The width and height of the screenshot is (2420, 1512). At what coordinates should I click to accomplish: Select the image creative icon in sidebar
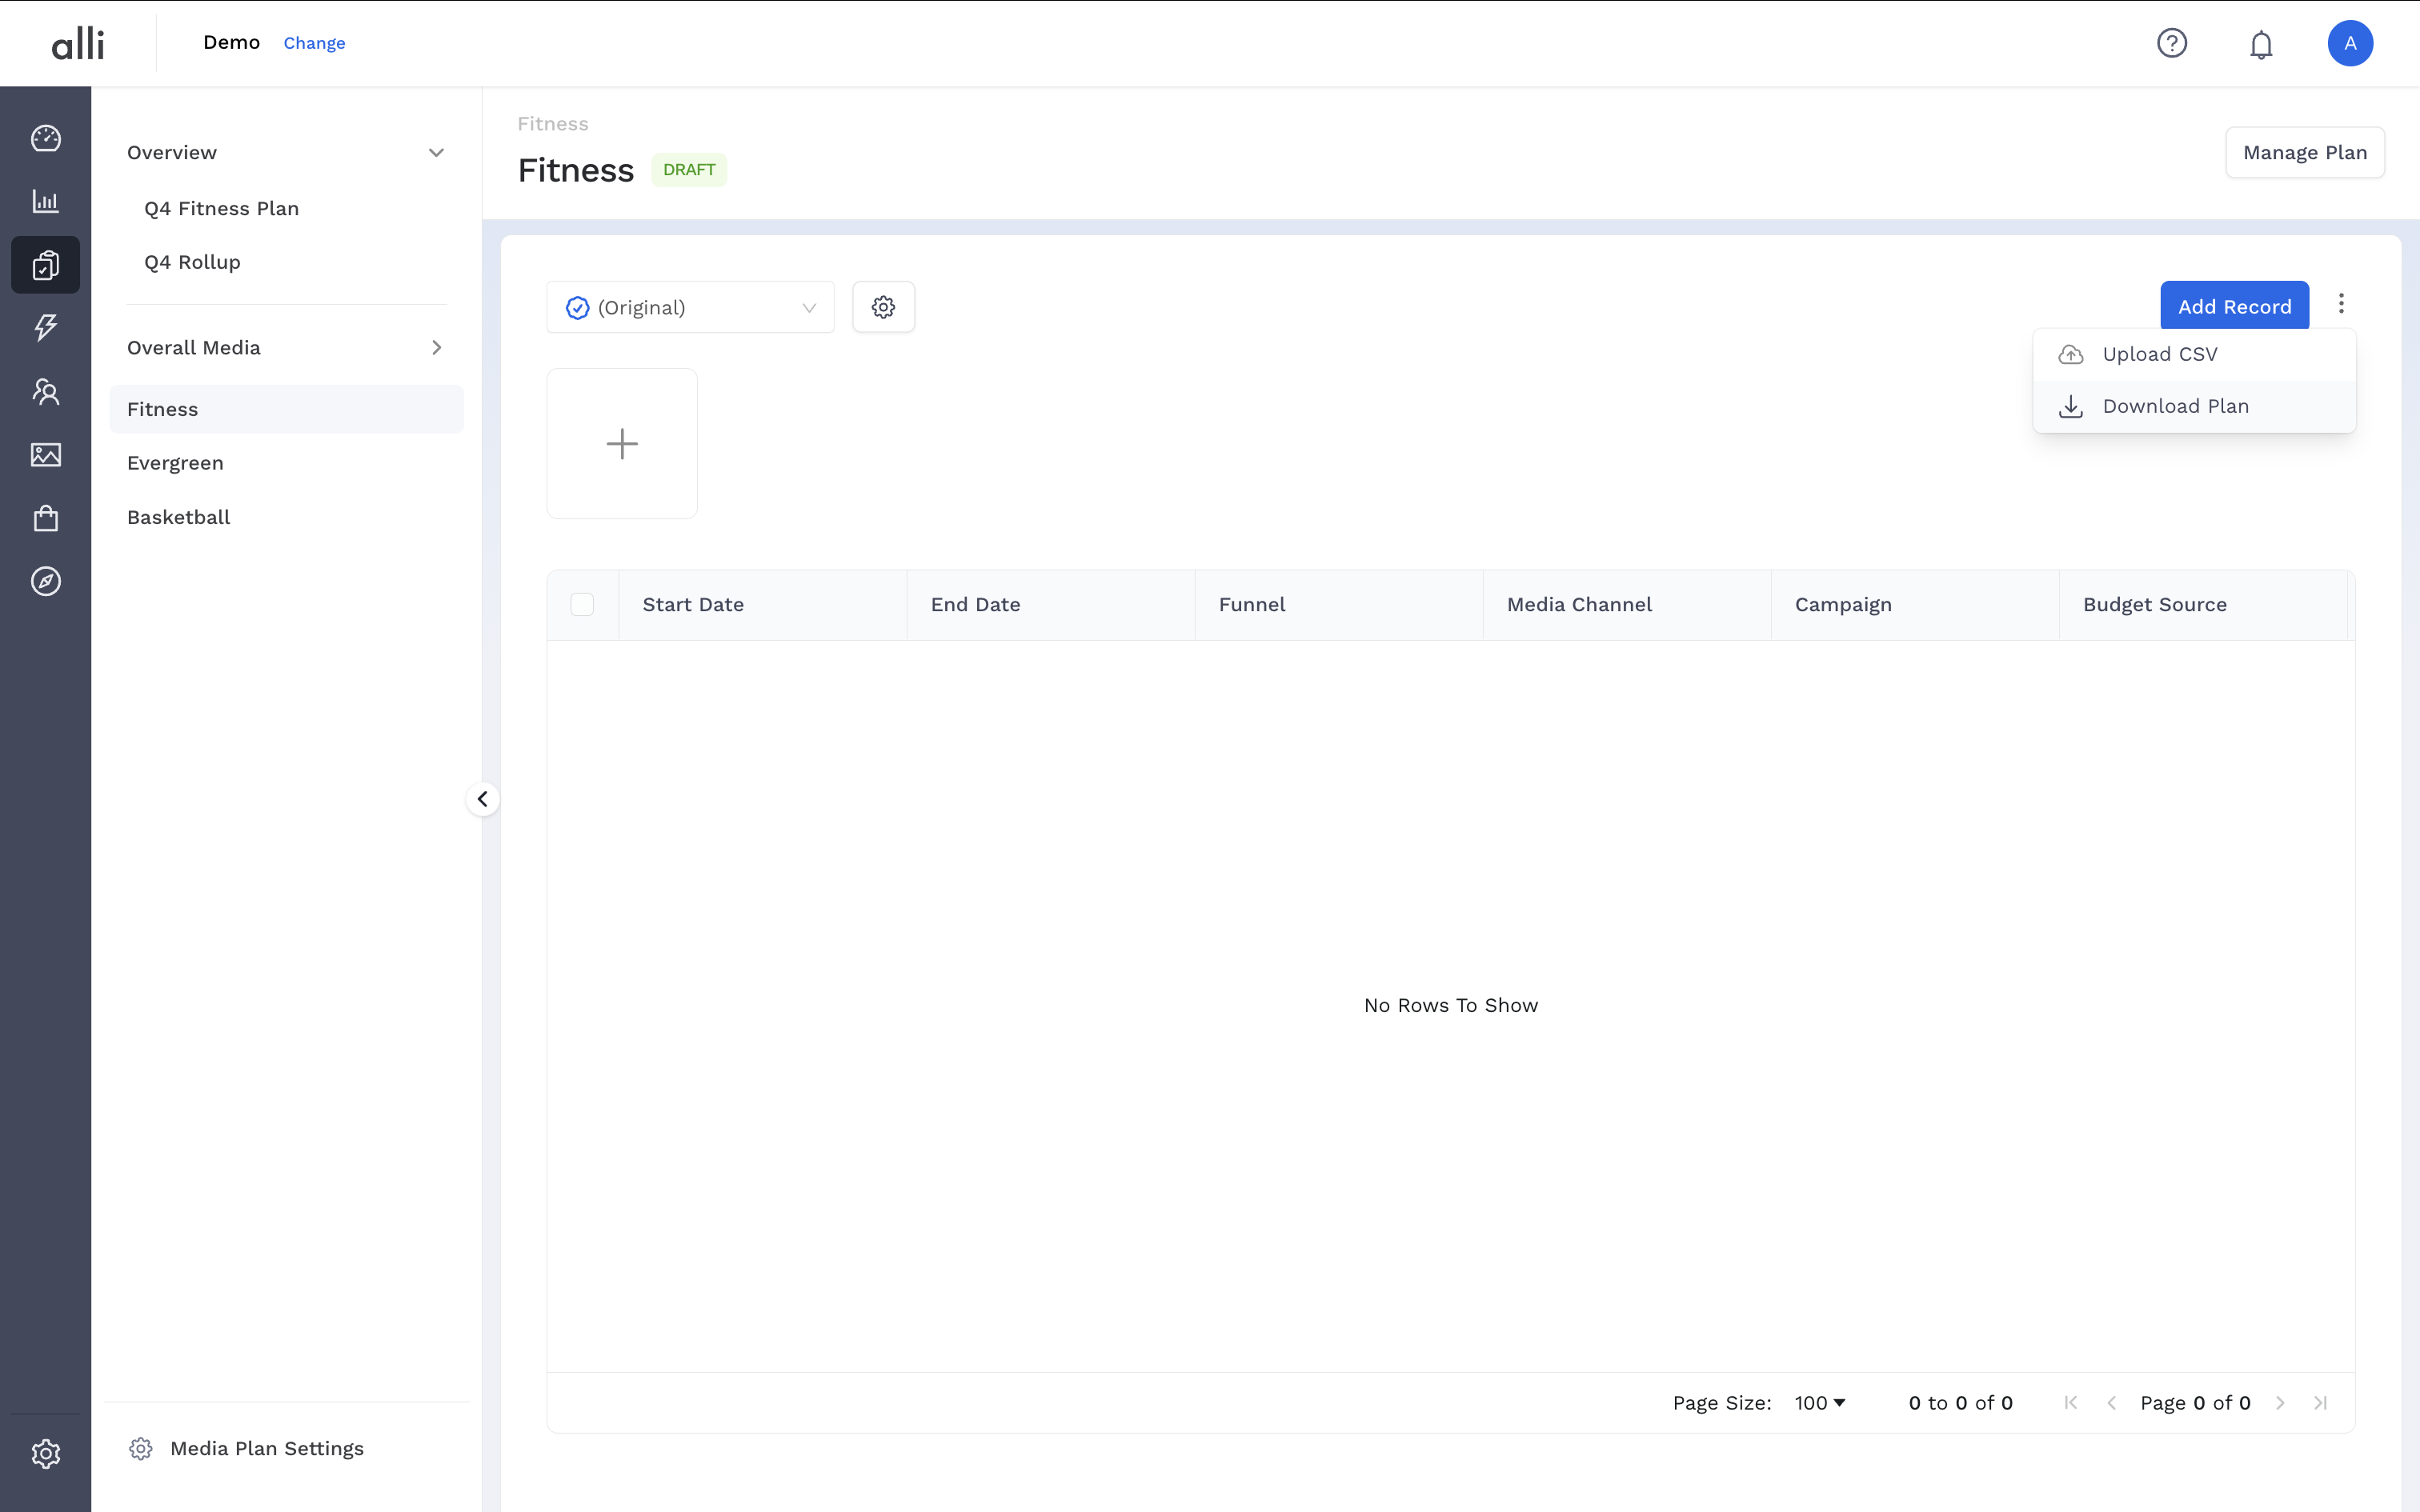(45, 454)
